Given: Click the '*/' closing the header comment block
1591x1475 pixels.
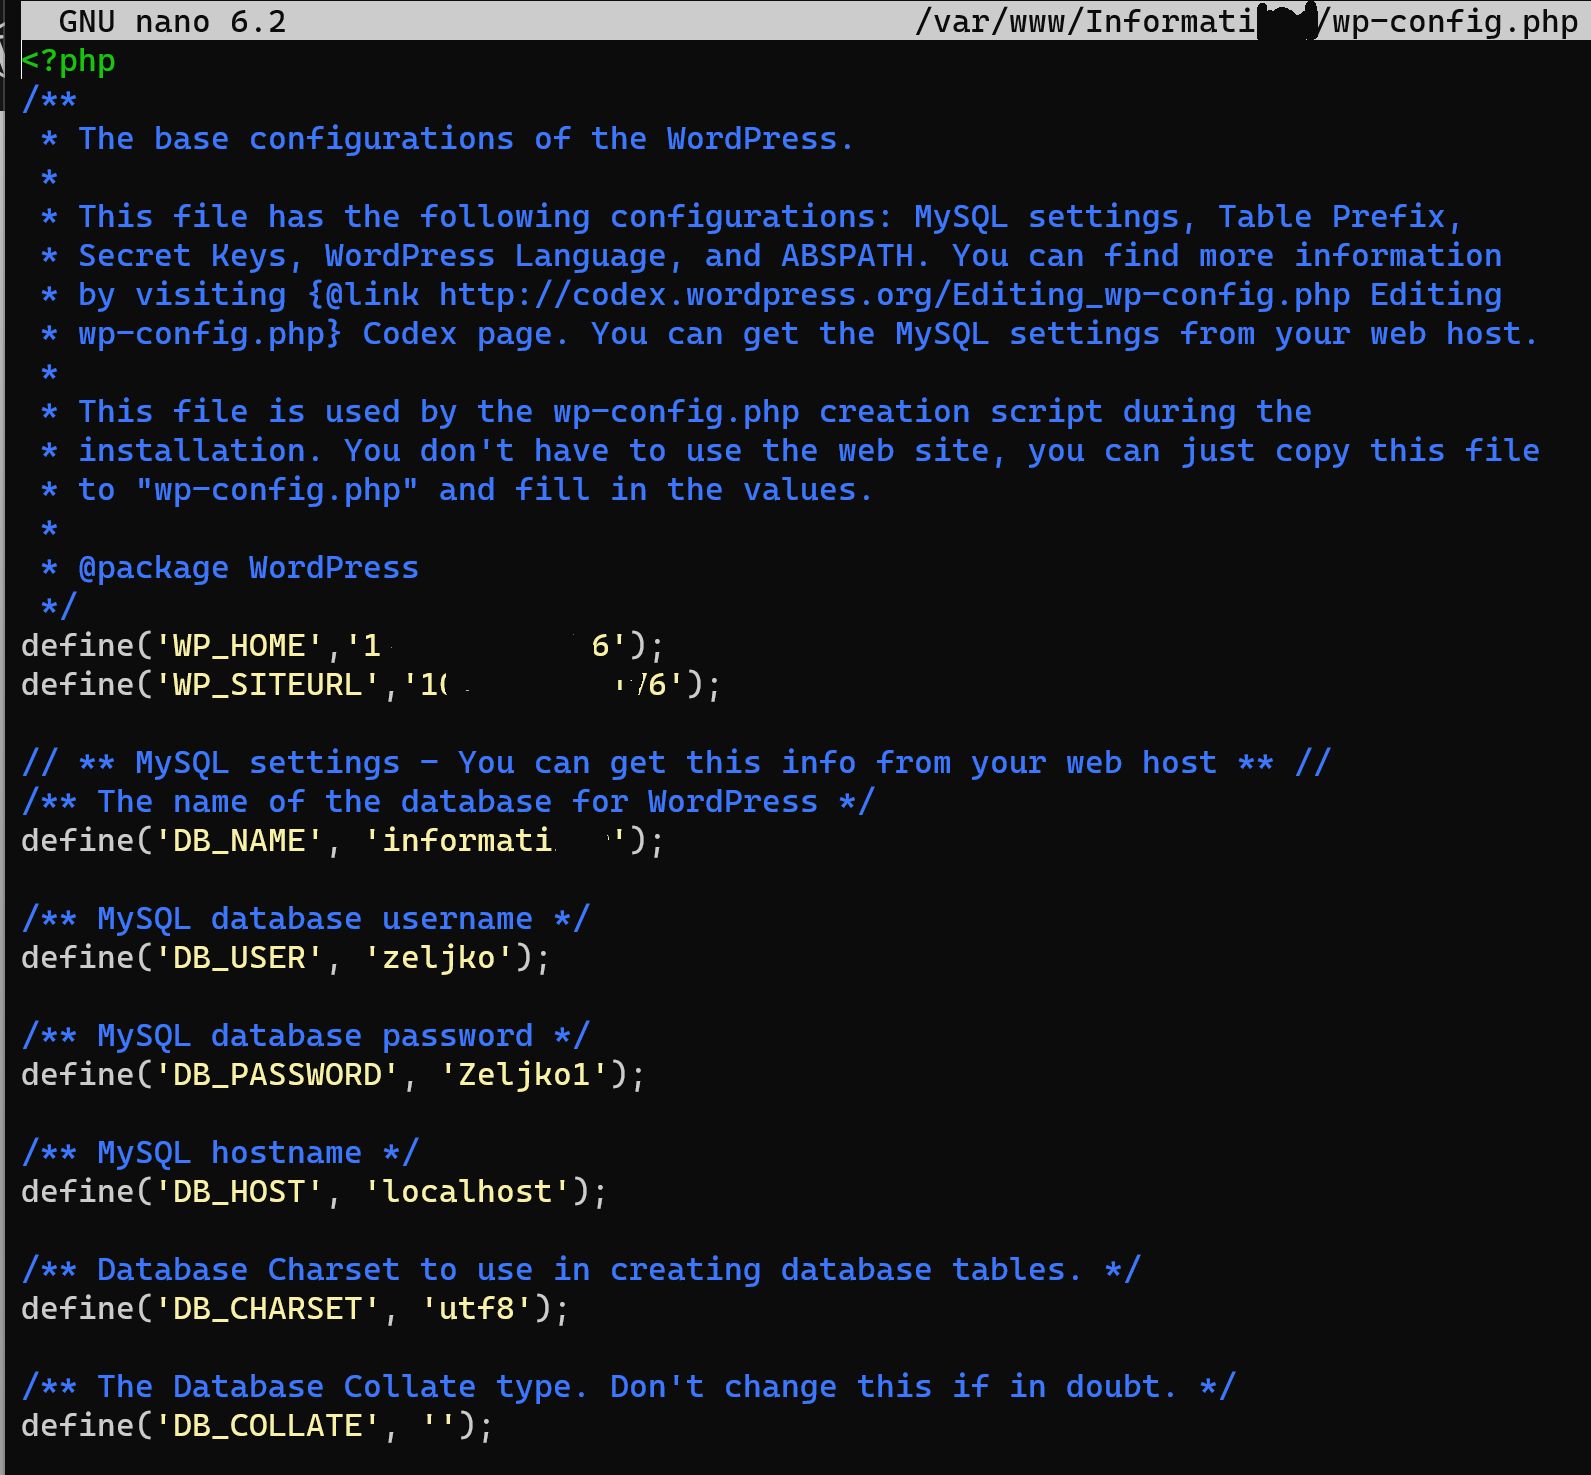Looking at the screenshot, I should click(58, 607).
